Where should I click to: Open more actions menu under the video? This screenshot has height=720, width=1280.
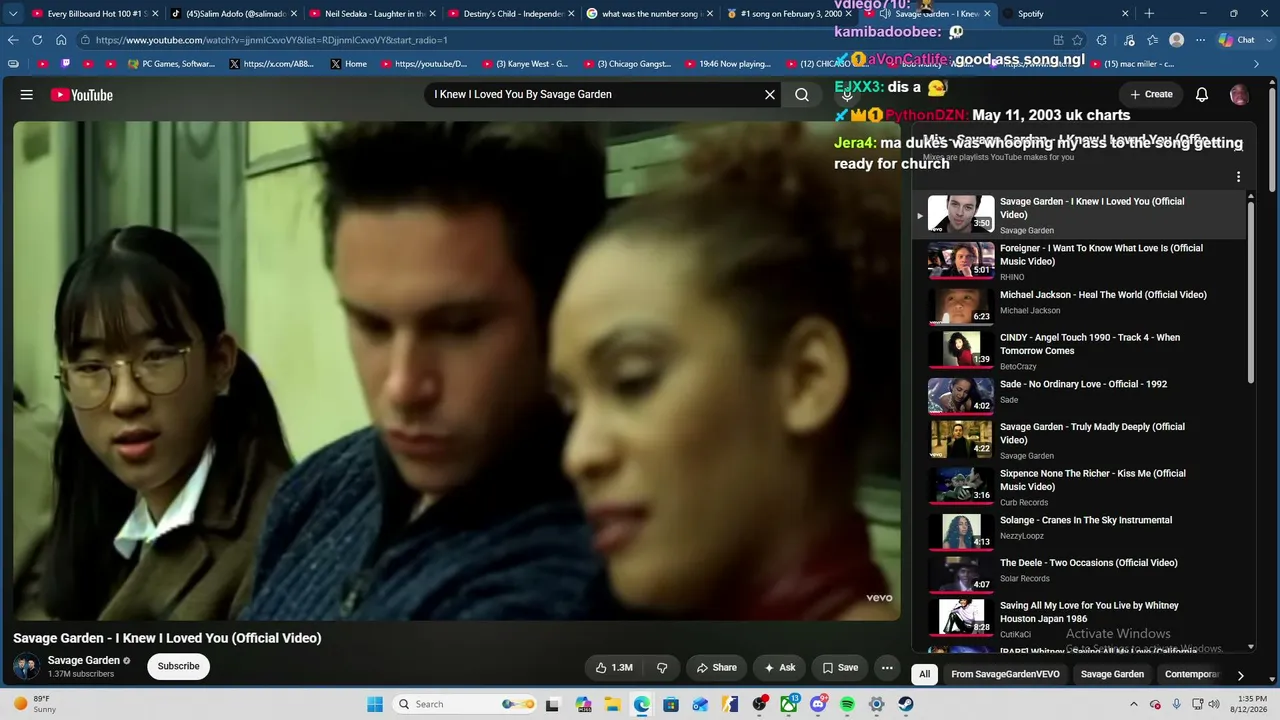coord(887,667)
